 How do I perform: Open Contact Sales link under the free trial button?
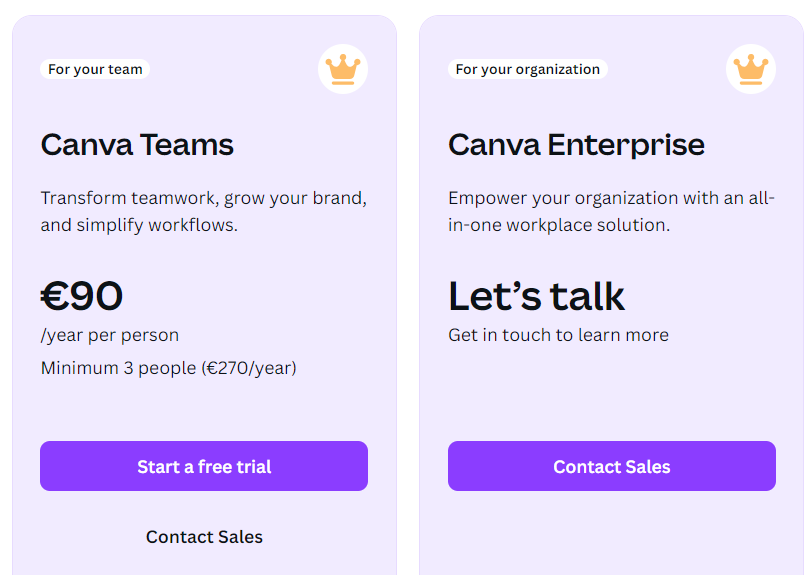point(204,537)
